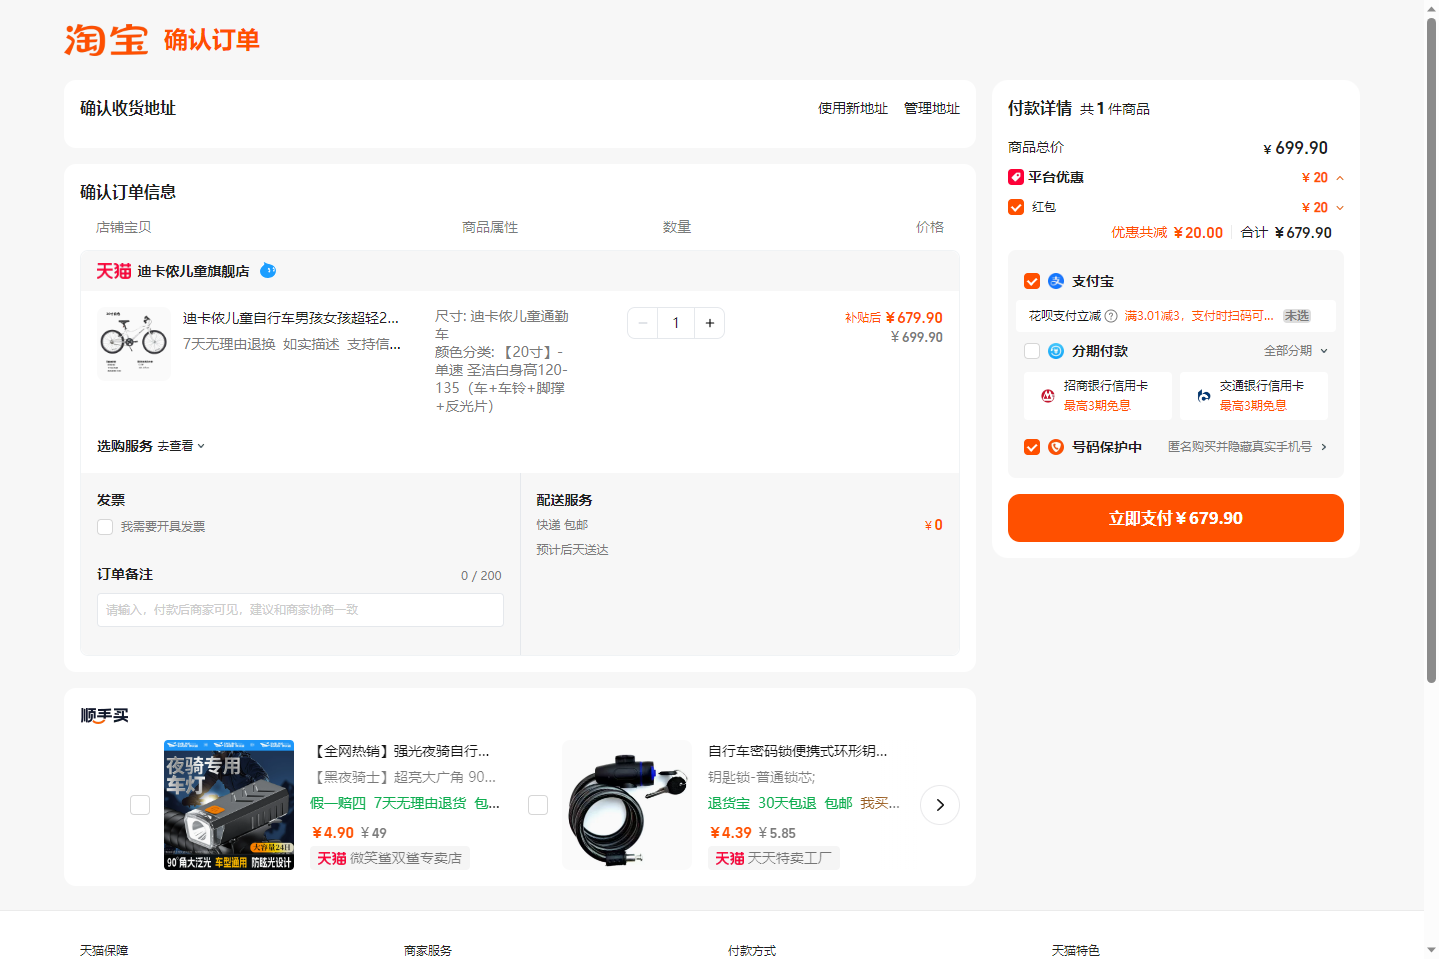The width and height of the screenshot is (1439, 959).
Task: Click the bicycle product thumbnail
Action: click(x=134, y=345)
